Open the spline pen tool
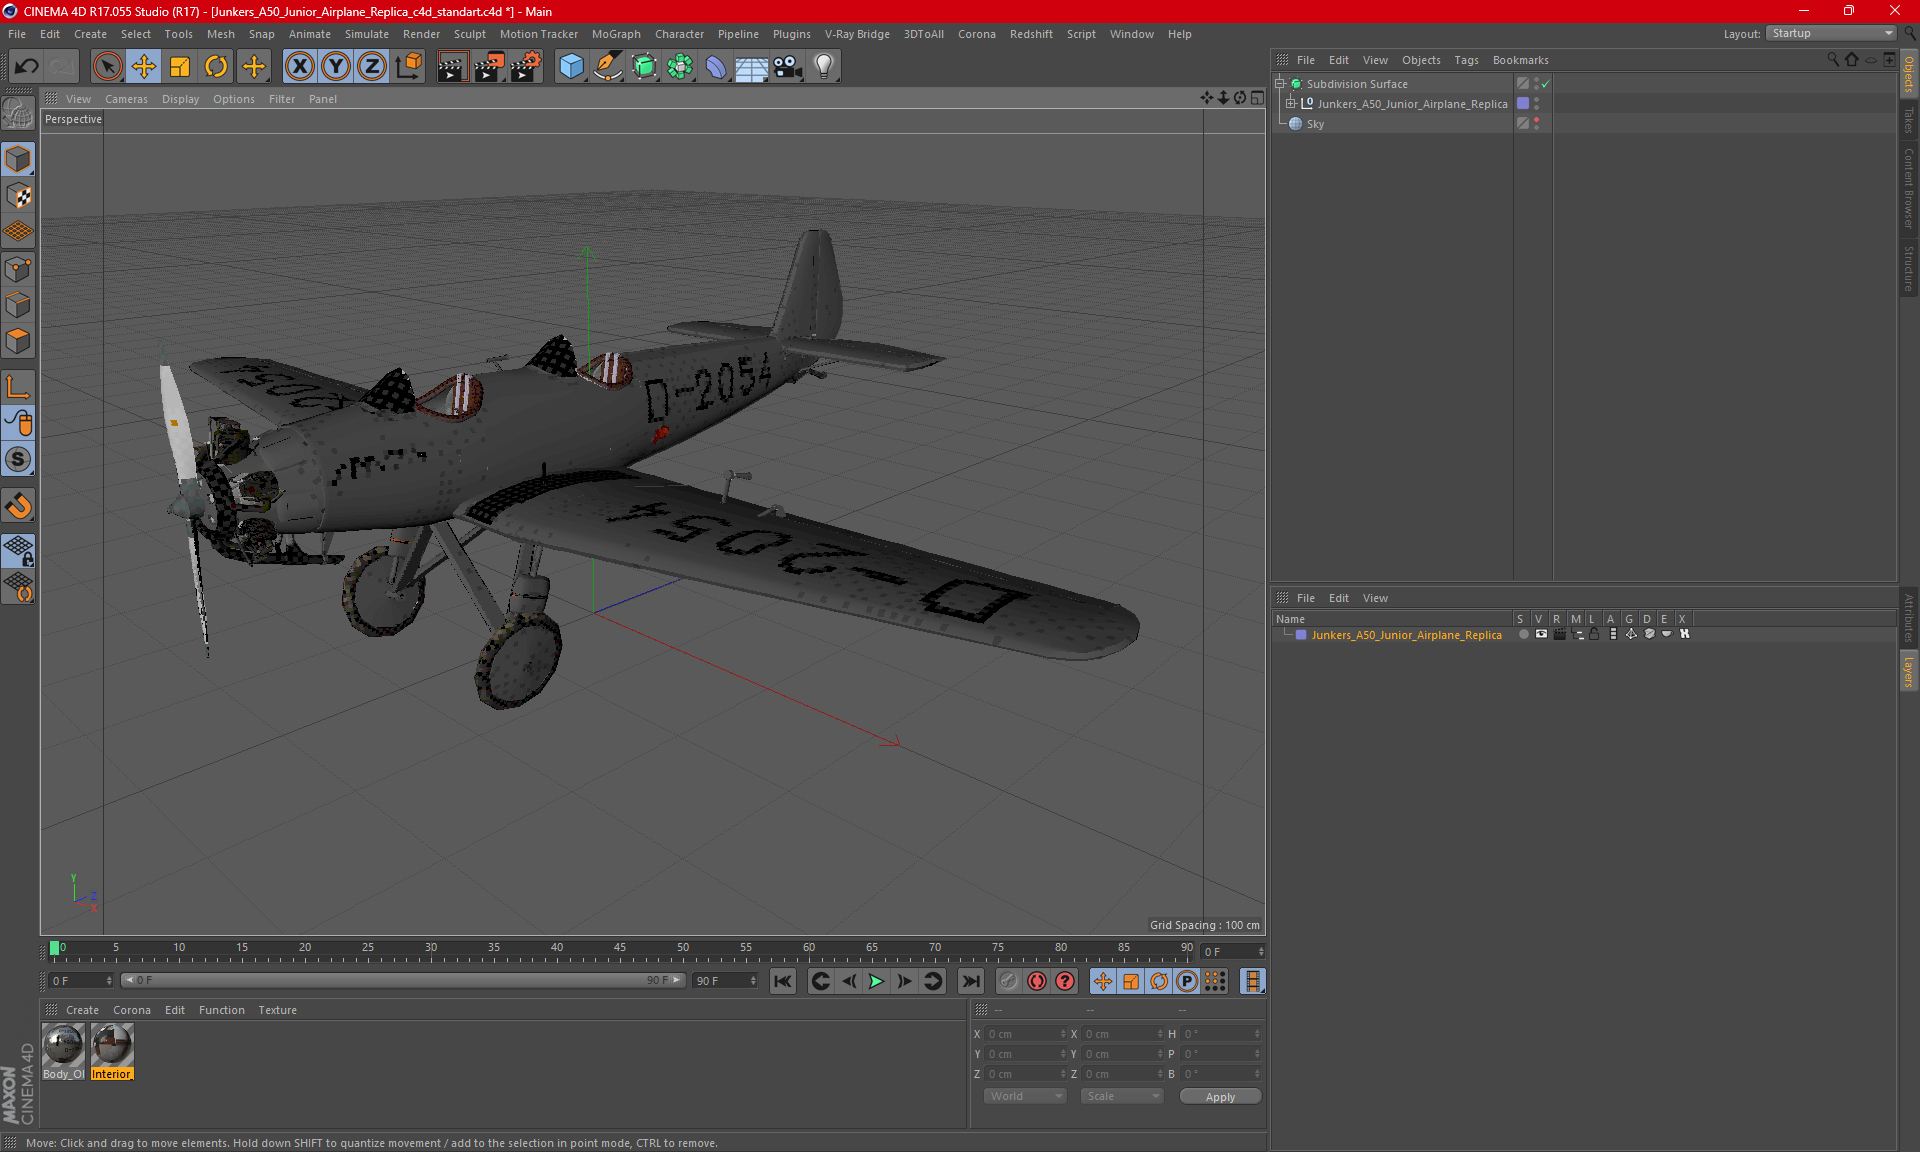The height and width of the screenshot is (1152, 1920). point(607,67)
